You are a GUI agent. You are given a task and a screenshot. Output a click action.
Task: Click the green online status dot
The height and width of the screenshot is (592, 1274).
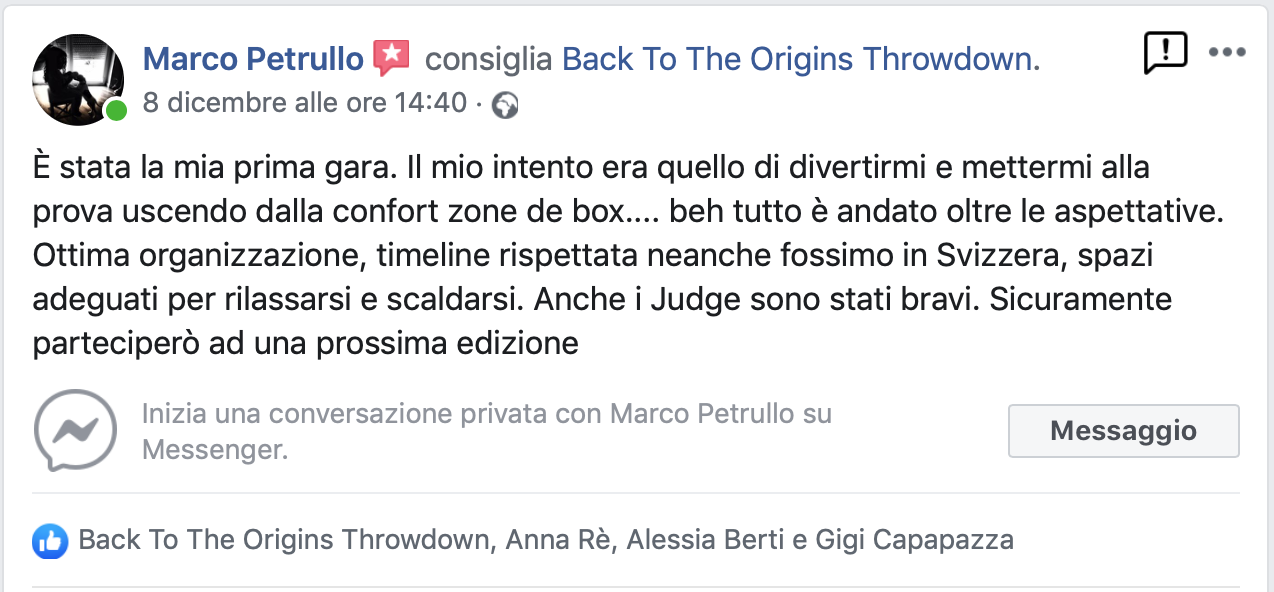tap(116, 111)
